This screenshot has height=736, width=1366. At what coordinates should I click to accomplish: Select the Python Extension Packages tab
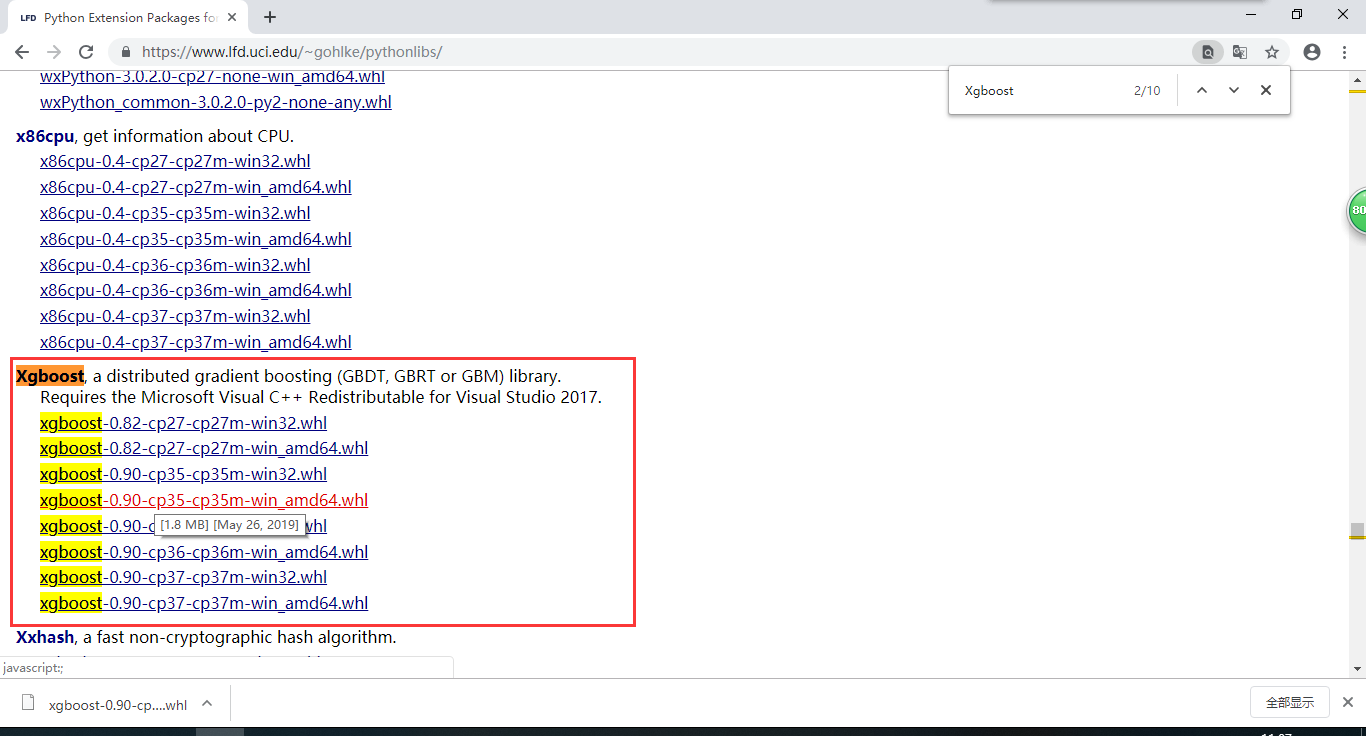[128, 17]
